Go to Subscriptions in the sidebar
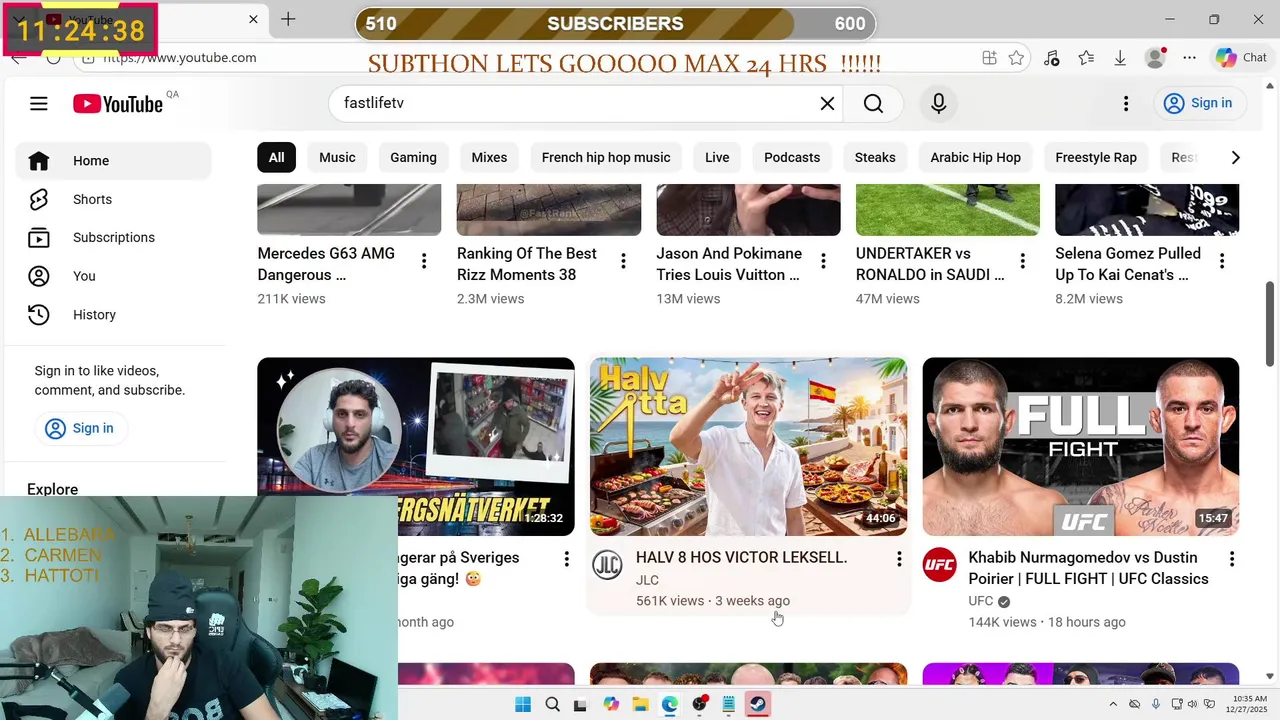This screenshot has height=720, width=1280. (113, 237)
